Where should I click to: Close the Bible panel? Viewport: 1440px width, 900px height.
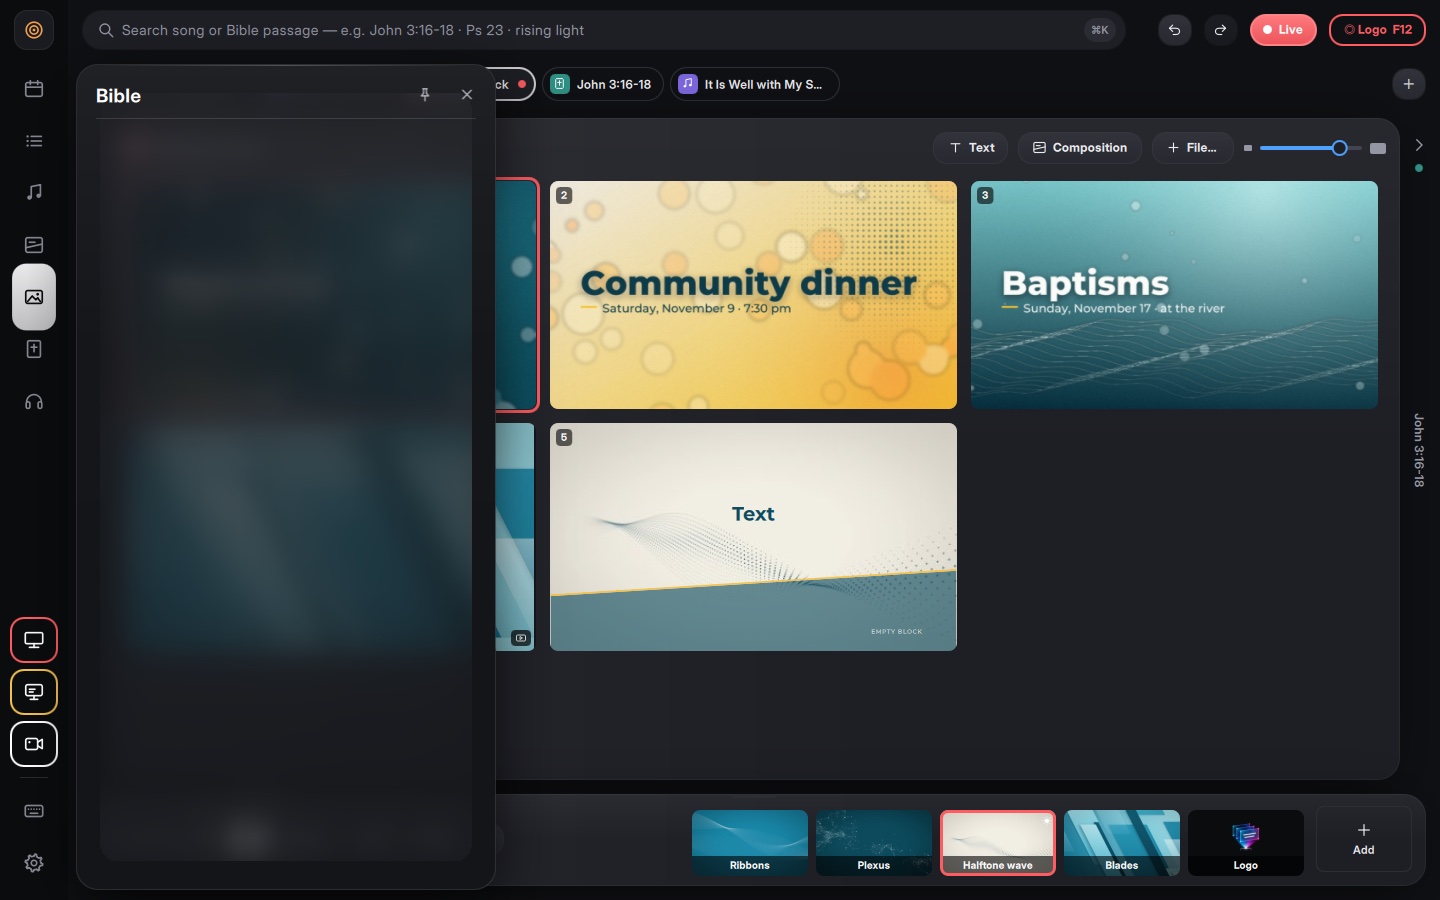[467, 95]
